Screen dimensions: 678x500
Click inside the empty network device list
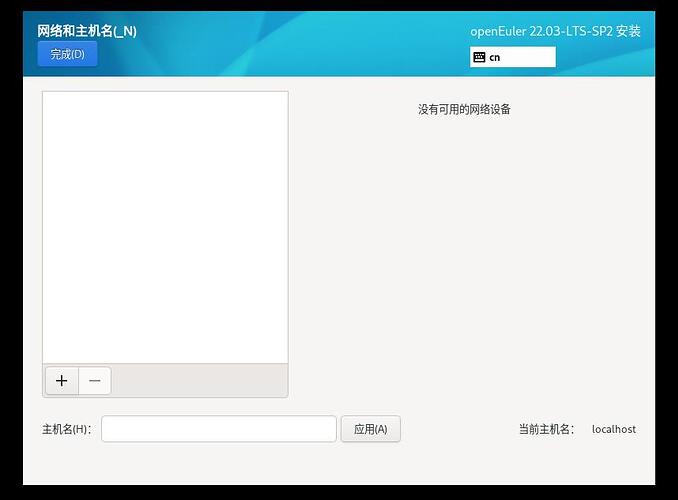[165, 227]
